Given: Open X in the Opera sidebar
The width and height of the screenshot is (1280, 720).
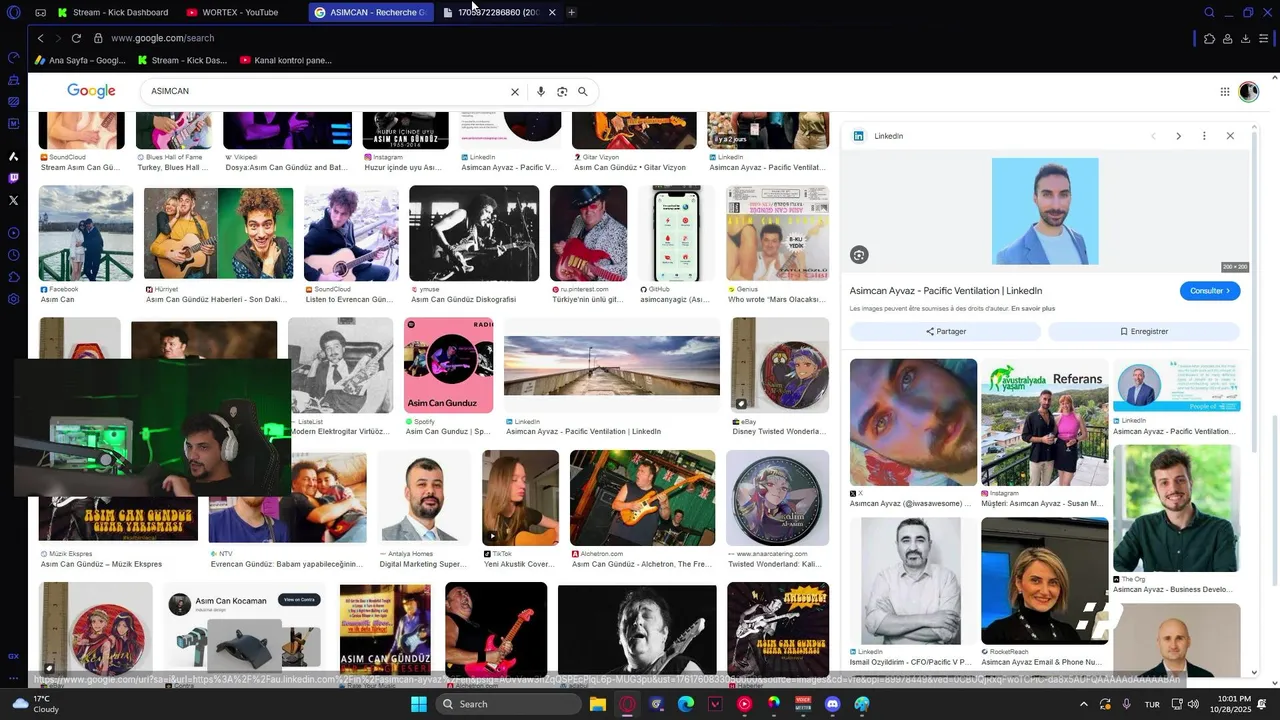Looking at the screenshot, I should click(x=13, y=200).
